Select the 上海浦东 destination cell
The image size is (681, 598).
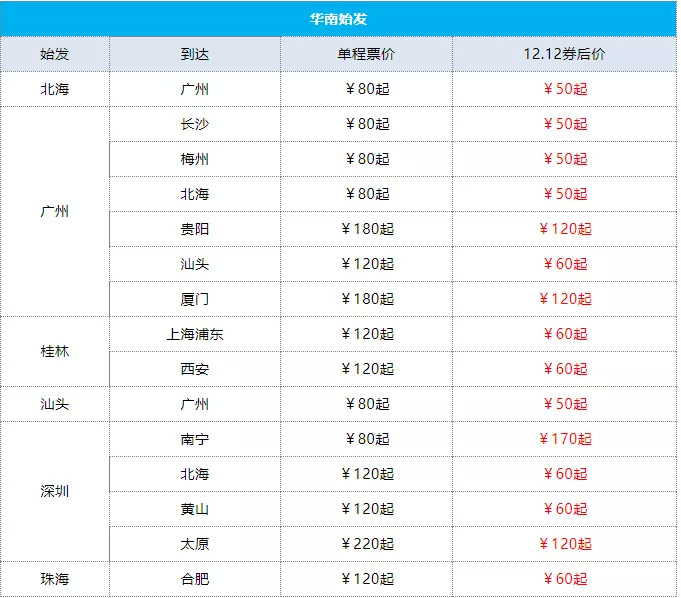tap(195, 334)
